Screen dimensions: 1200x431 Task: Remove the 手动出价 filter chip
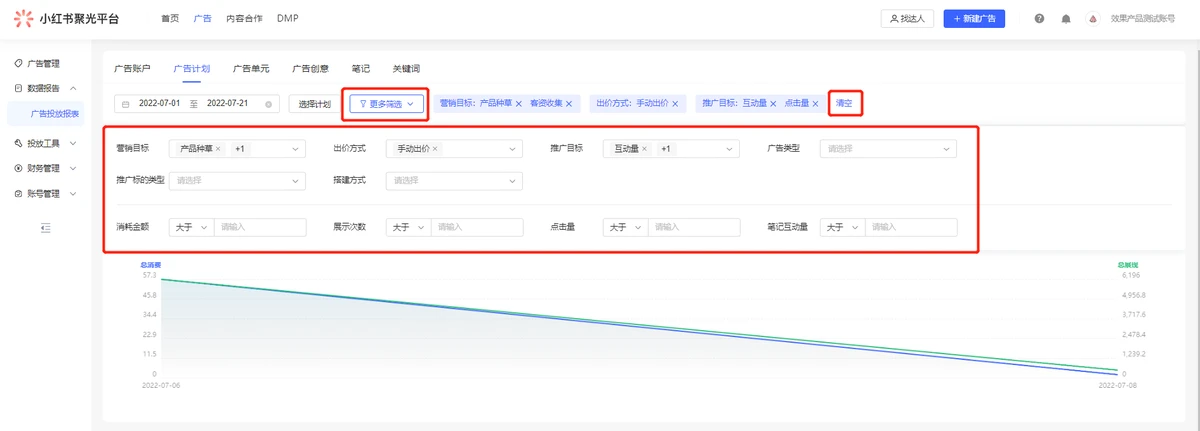tap(675, 104)
